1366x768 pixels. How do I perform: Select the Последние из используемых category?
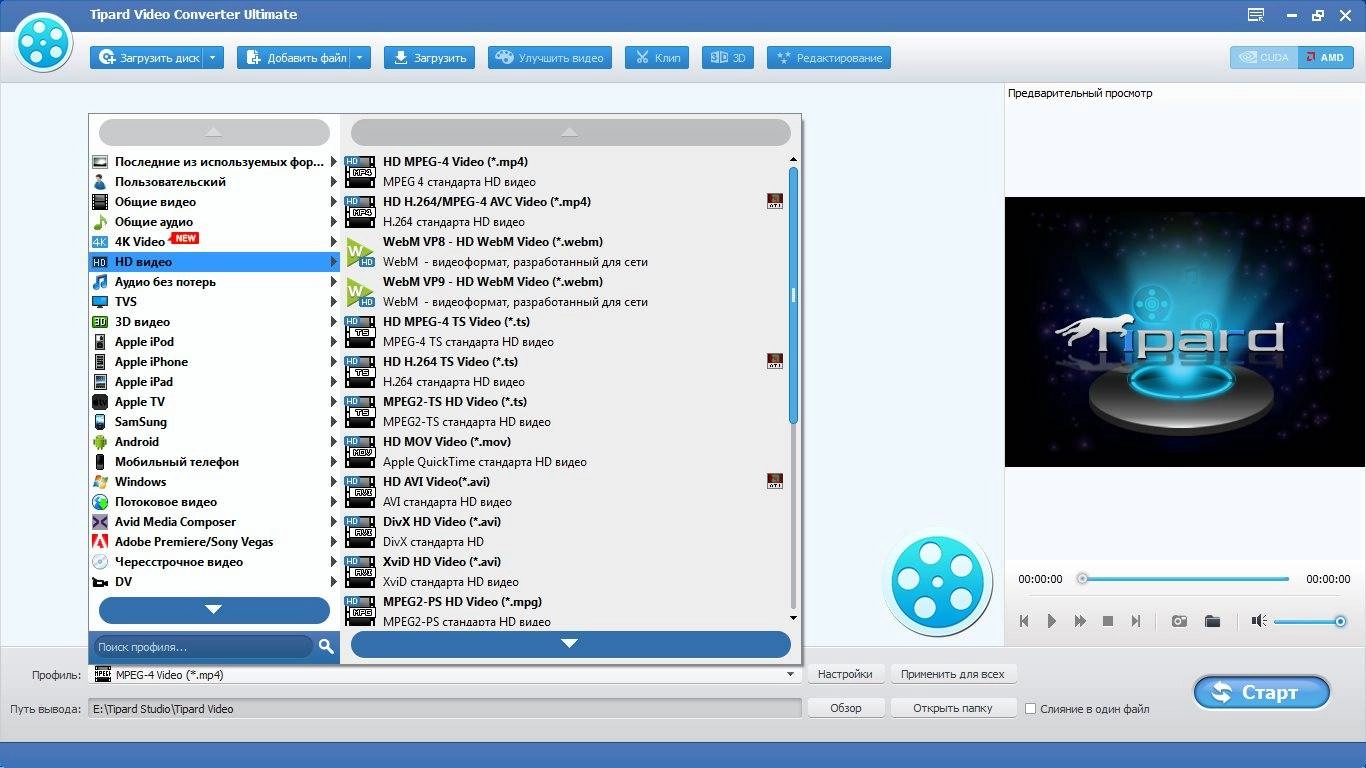pos(215,161)
